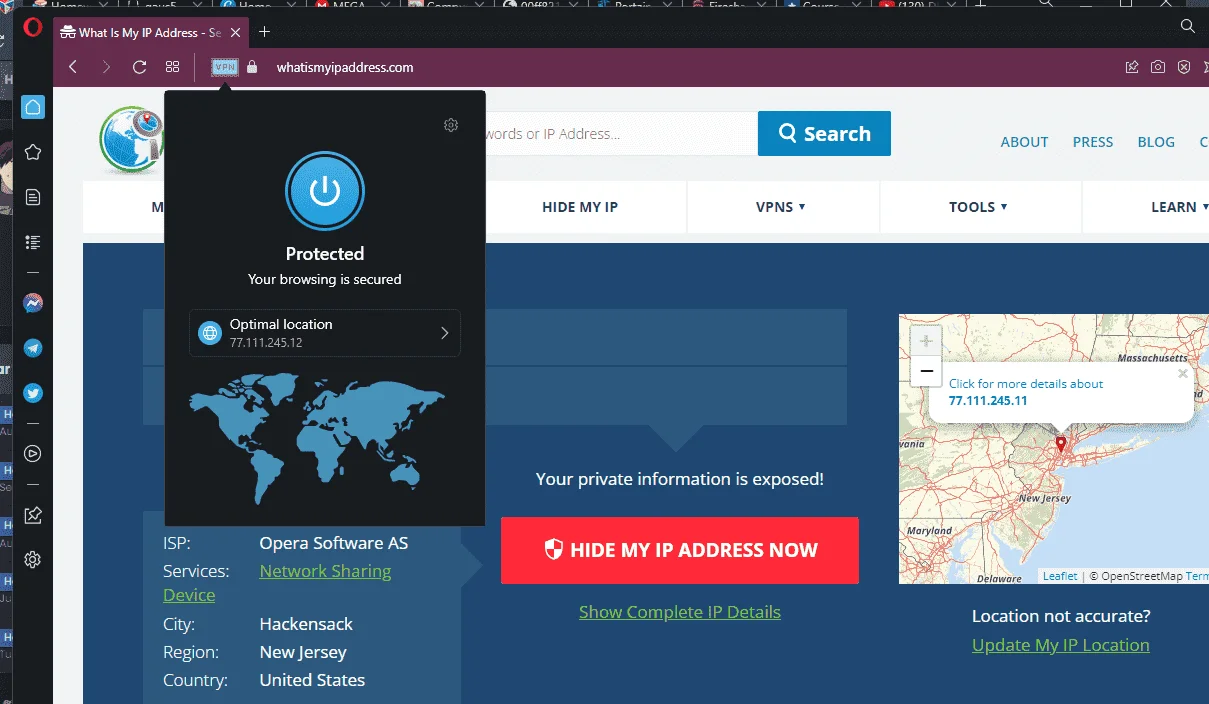Open the Device link

point(189,595)
